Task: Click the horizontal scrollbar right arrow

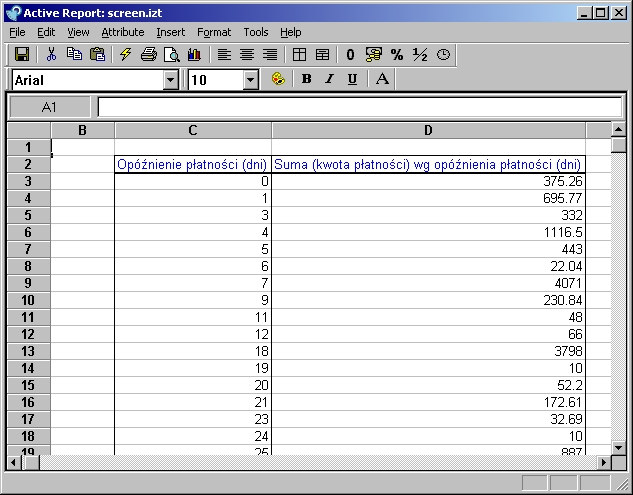Action: point(604,462)
